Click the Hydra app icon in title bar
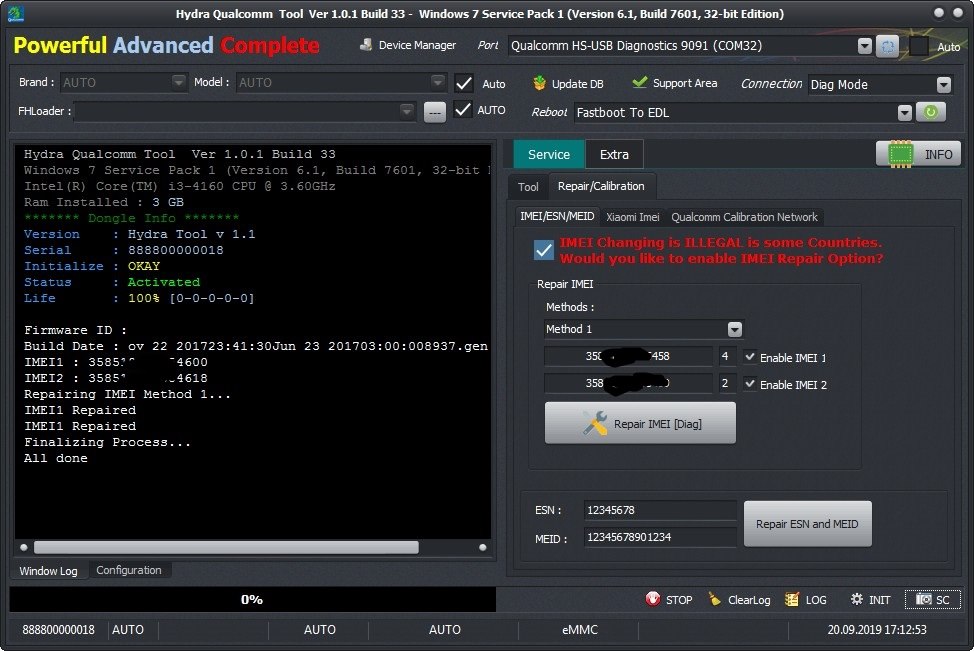 point(16,14)
